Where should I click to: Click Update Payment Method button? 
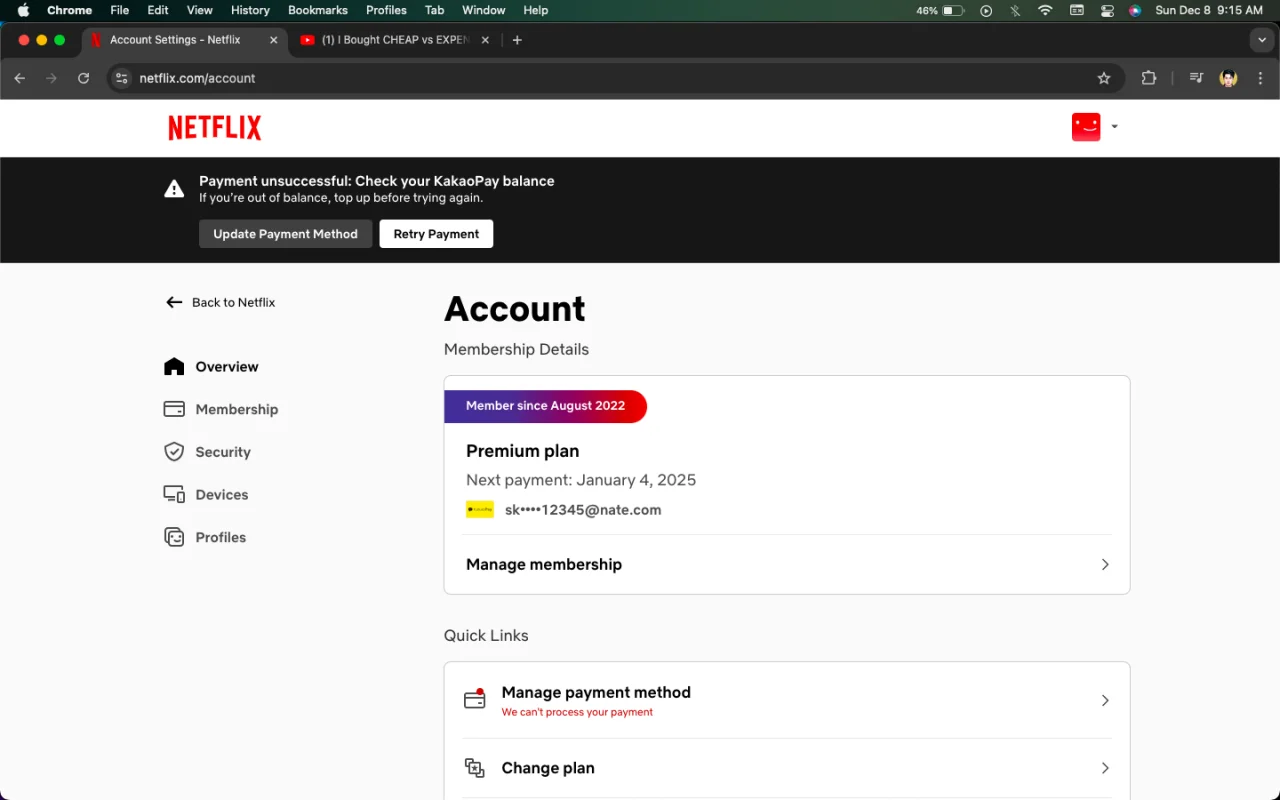285,234
